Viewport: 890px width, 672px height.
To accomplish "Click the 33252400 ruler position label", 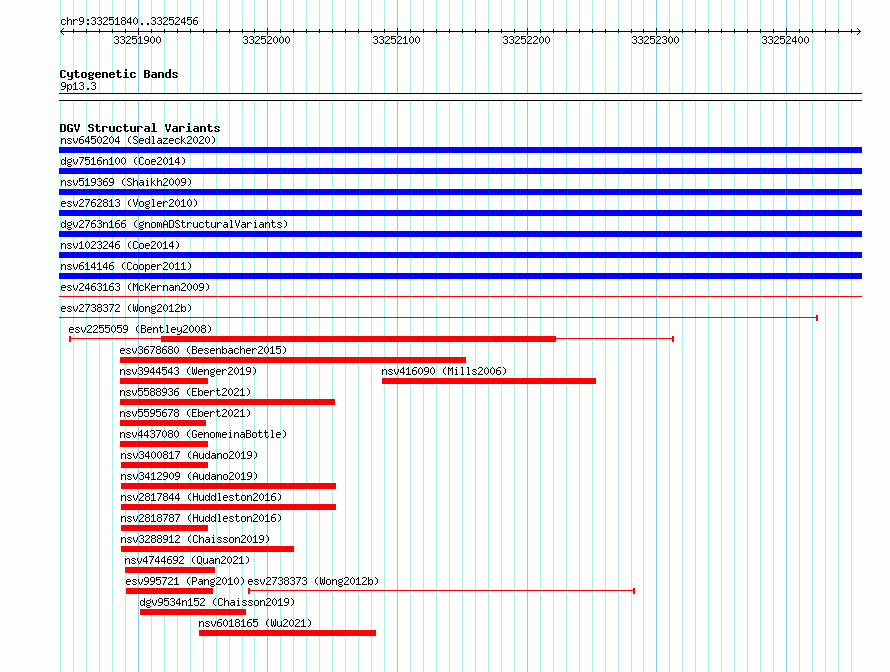I will click(x=786, y=40).
